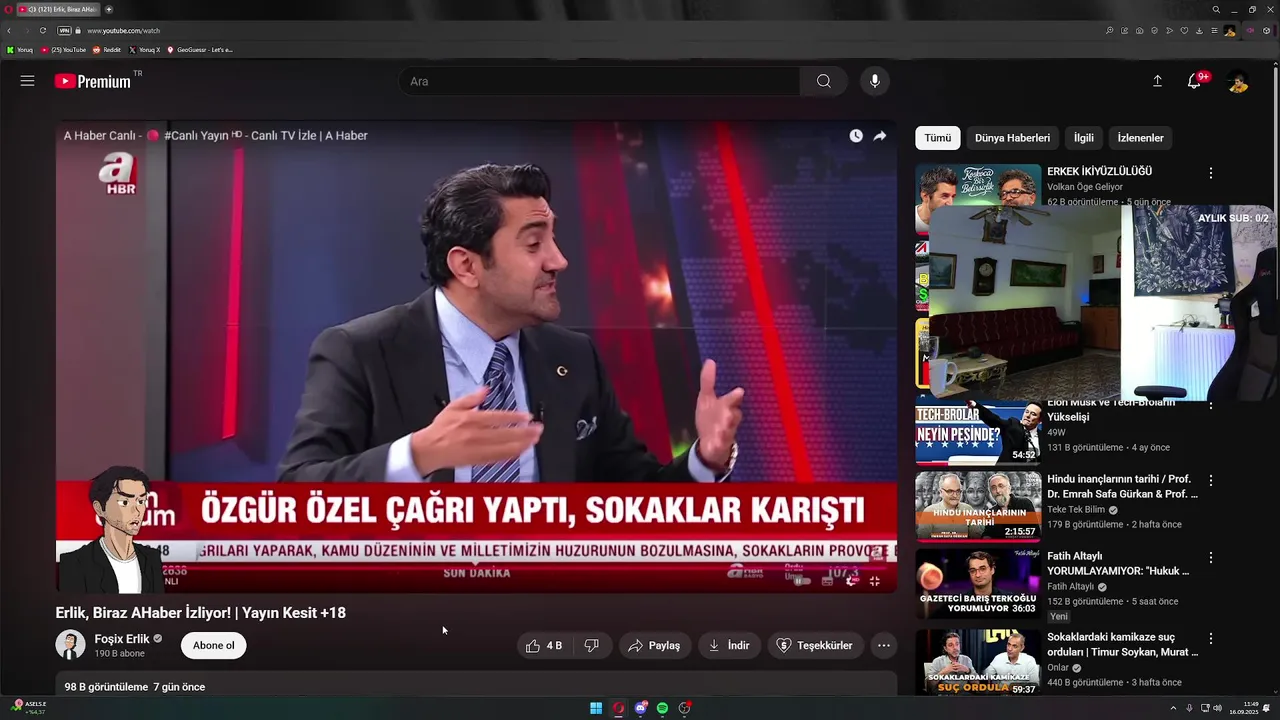Toggle the Opera VPN badge

pos(64,31)
